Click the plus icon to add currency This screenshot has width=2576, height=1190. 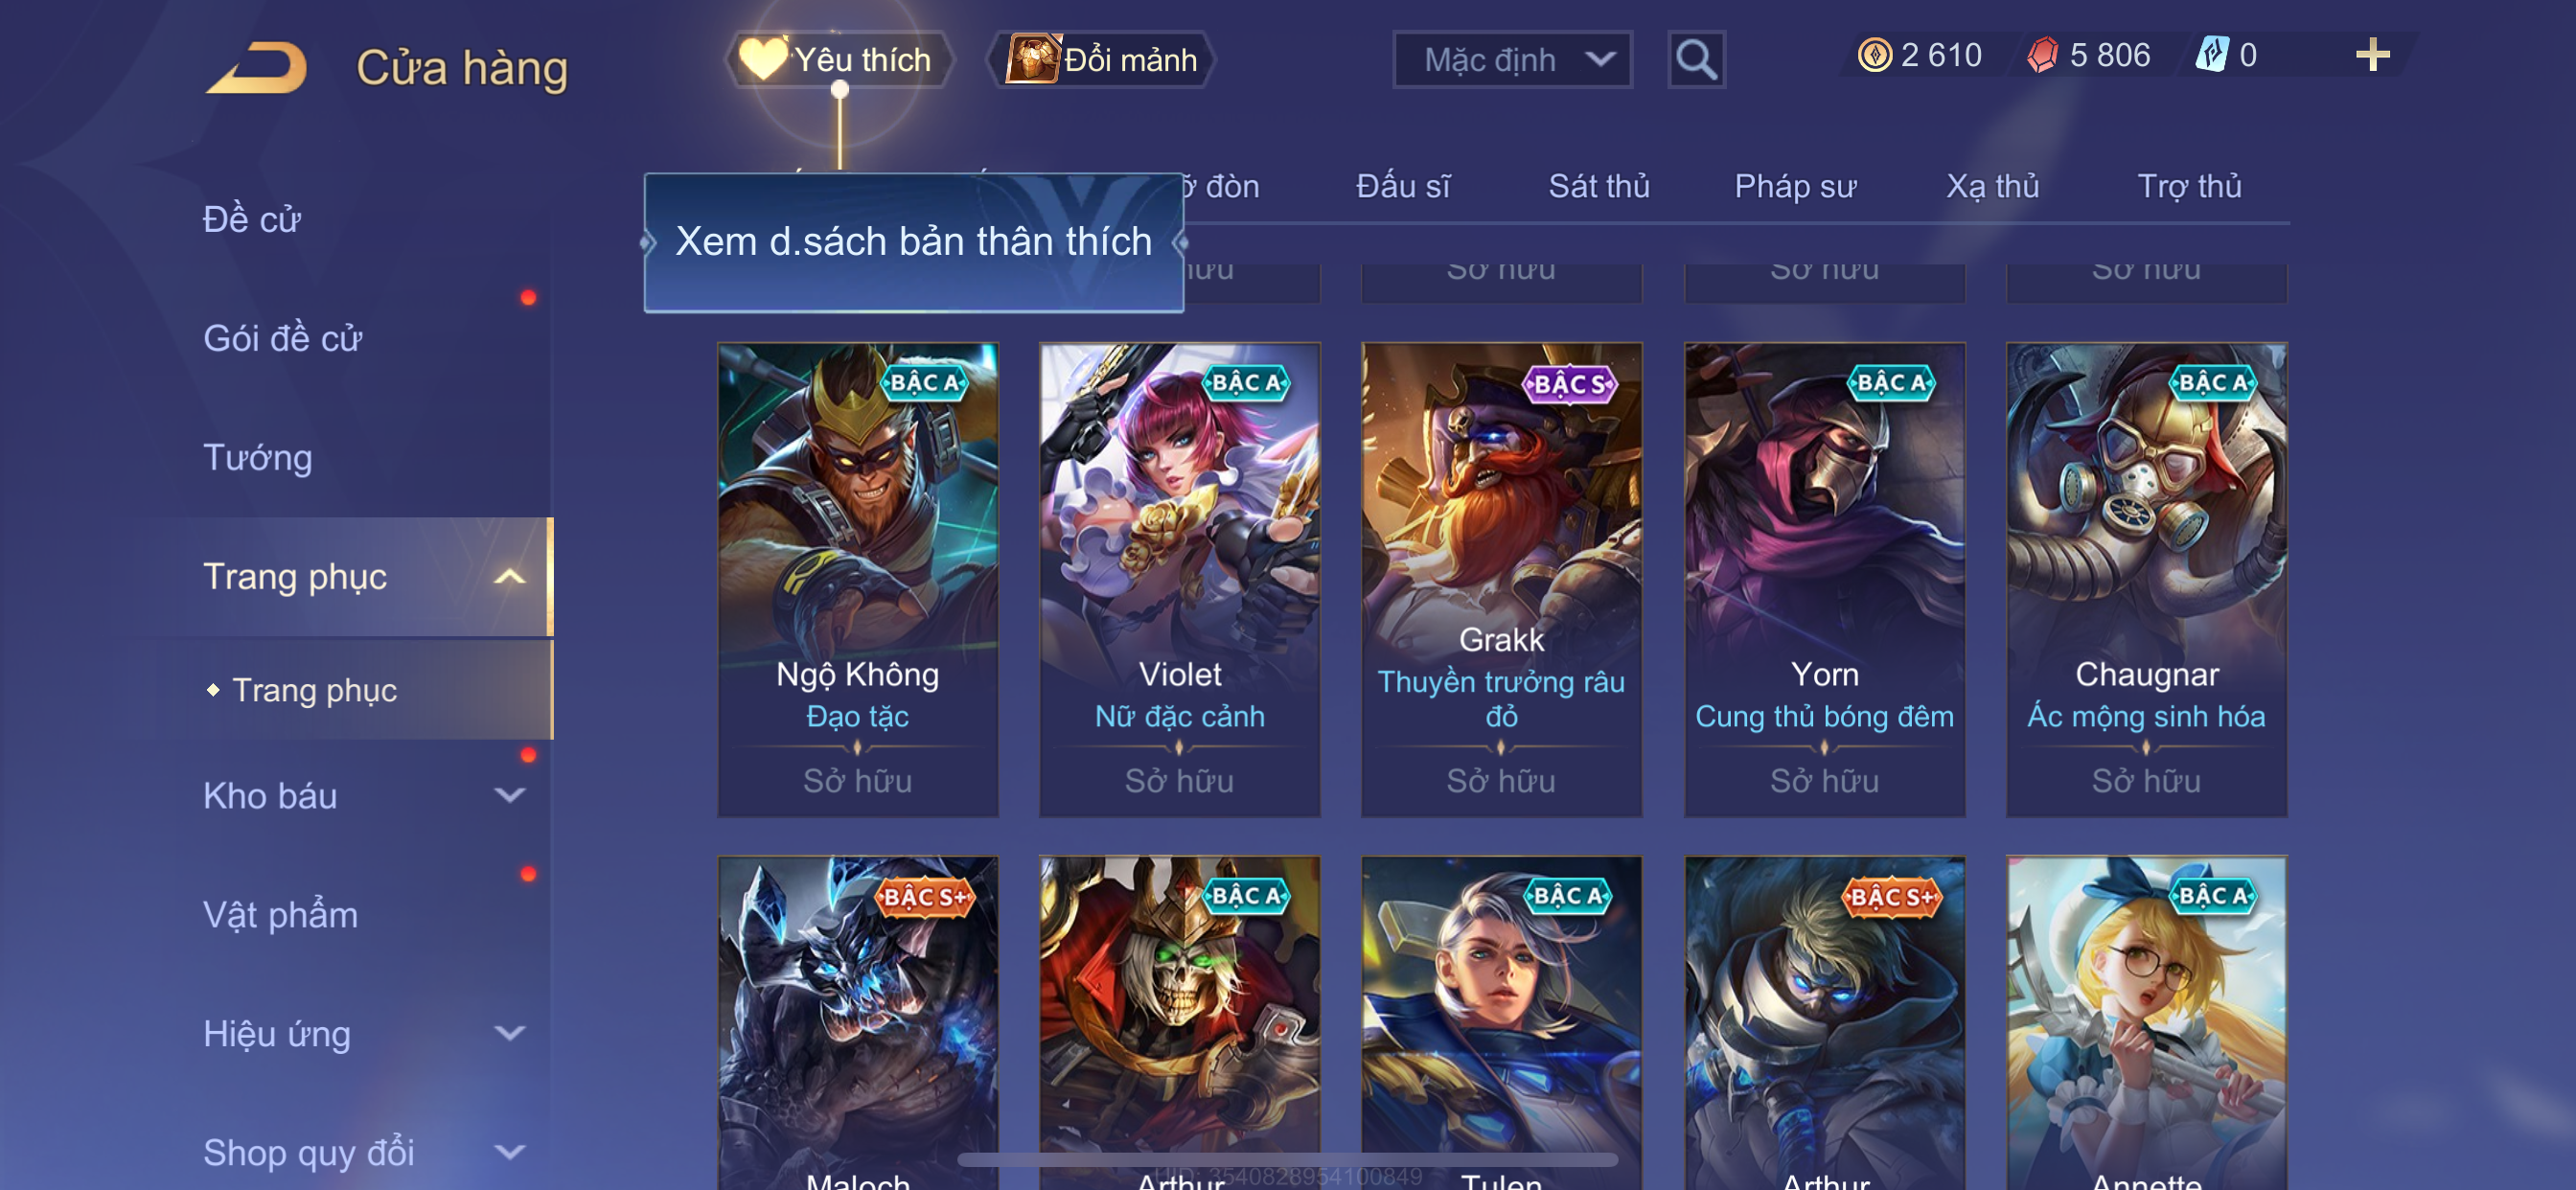click(x=2372, y=55)
